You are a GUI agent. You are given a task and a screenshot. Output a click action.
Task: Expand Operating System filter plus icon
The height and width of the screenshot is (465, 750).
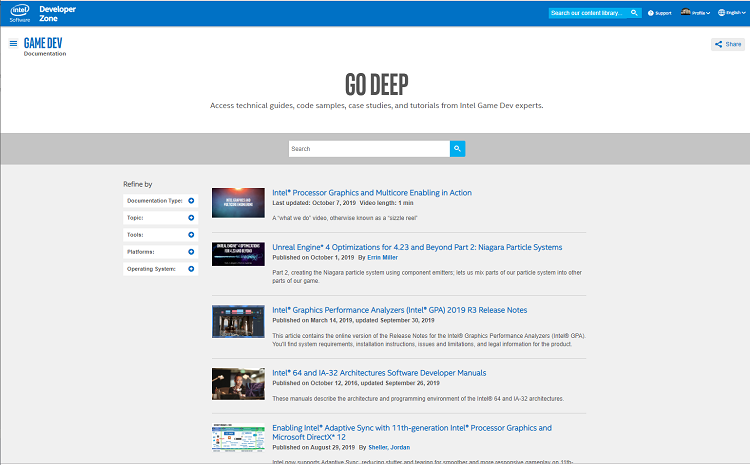click(x=191, y=269)
